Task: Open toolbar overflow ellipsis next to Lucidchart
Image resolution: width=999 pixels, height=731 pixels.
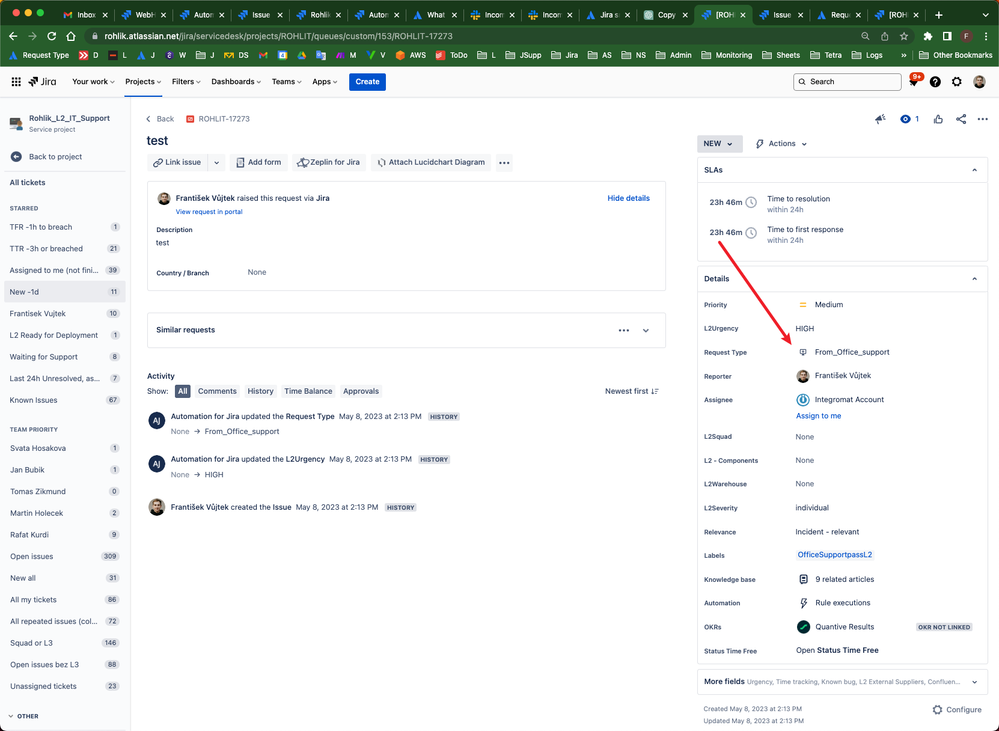Action: [x=504, y=163]
